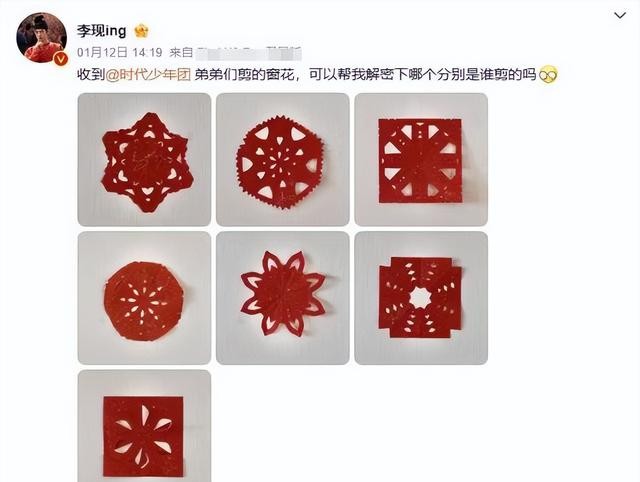The image size is (640, 482).
Task: Click the 来自 source label
Action: (181, 53)
